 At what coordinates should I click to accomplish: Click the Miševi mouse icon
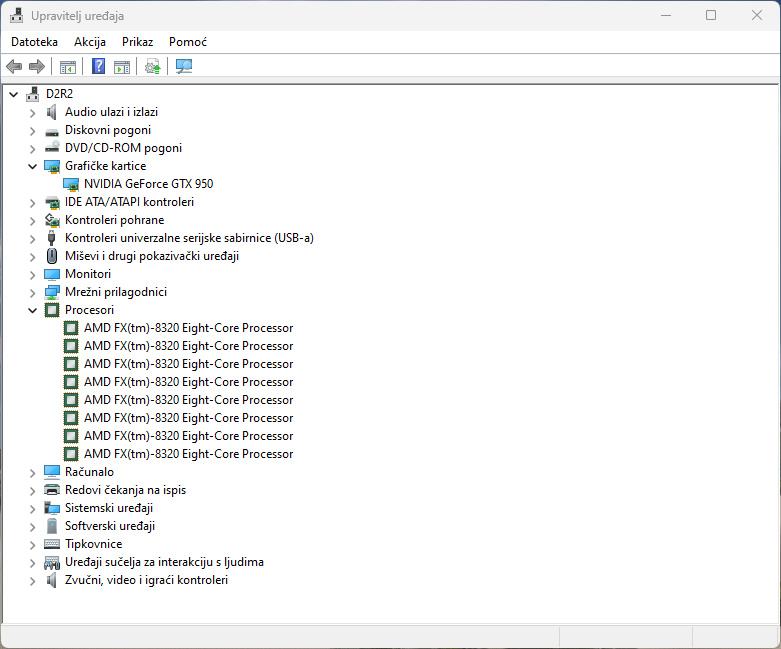[x=52, y=256]
